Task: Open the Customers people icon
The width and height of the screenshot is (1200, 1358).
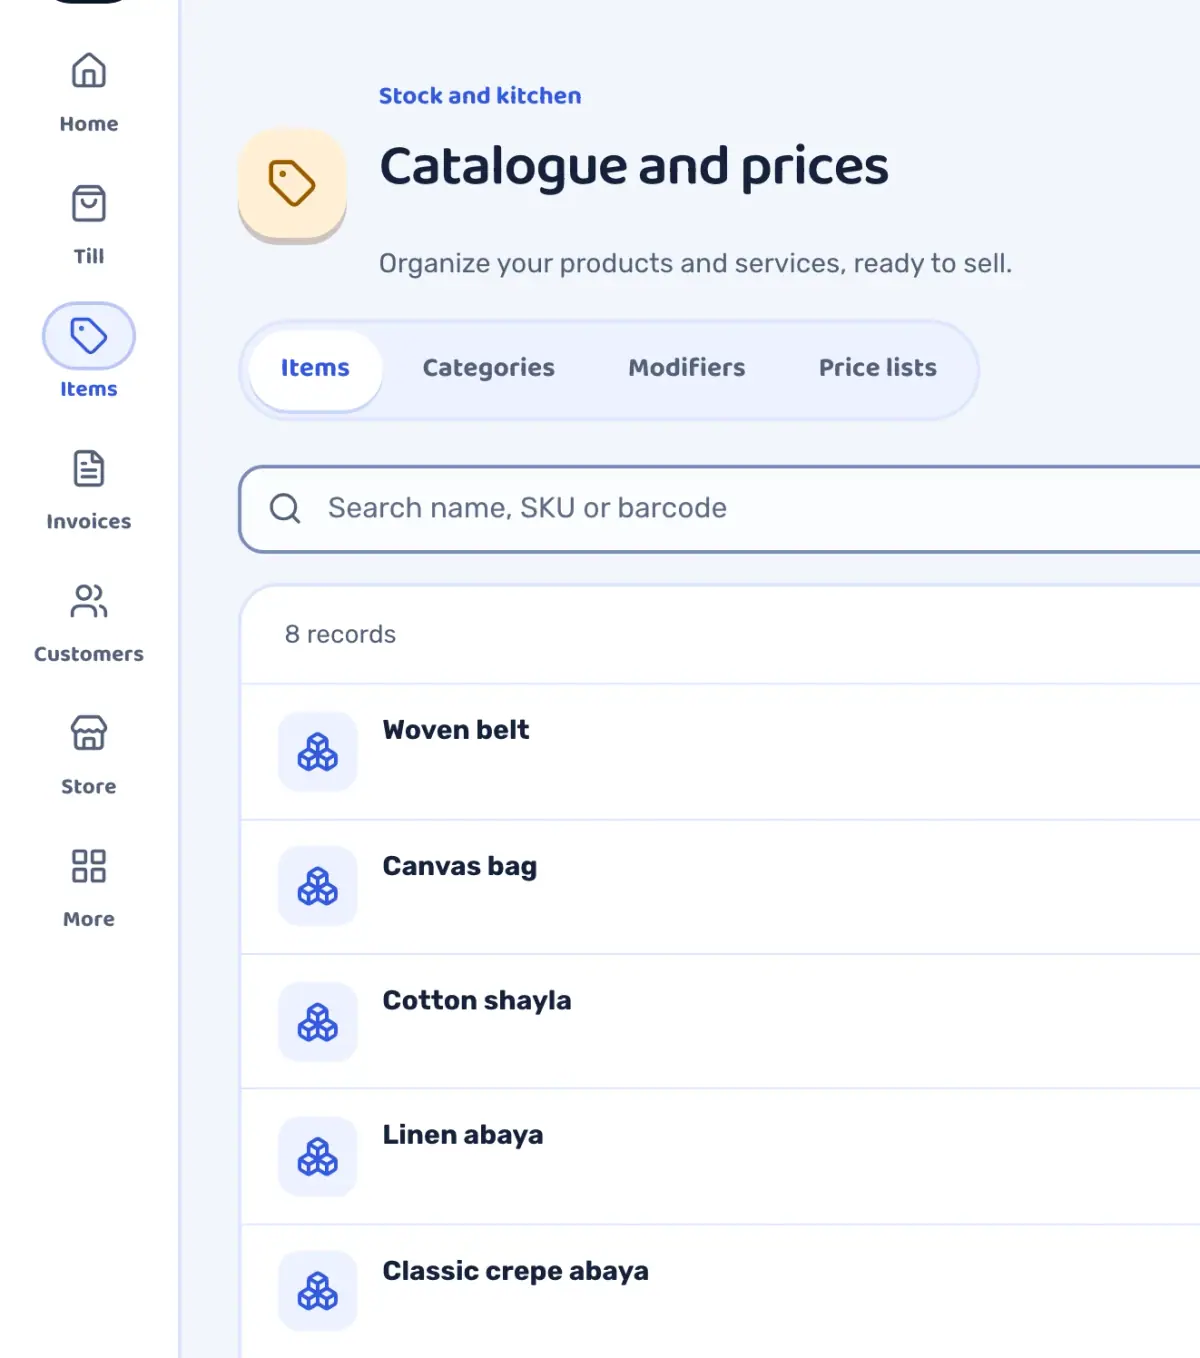Action: [89, 601]
